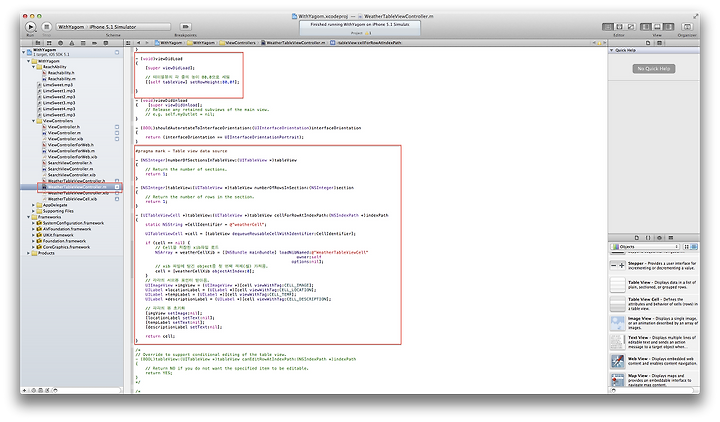720x422 pixels.
Task: Collapse the ReachAbility group
Action: pyautogui.click(x=34, y=67)
